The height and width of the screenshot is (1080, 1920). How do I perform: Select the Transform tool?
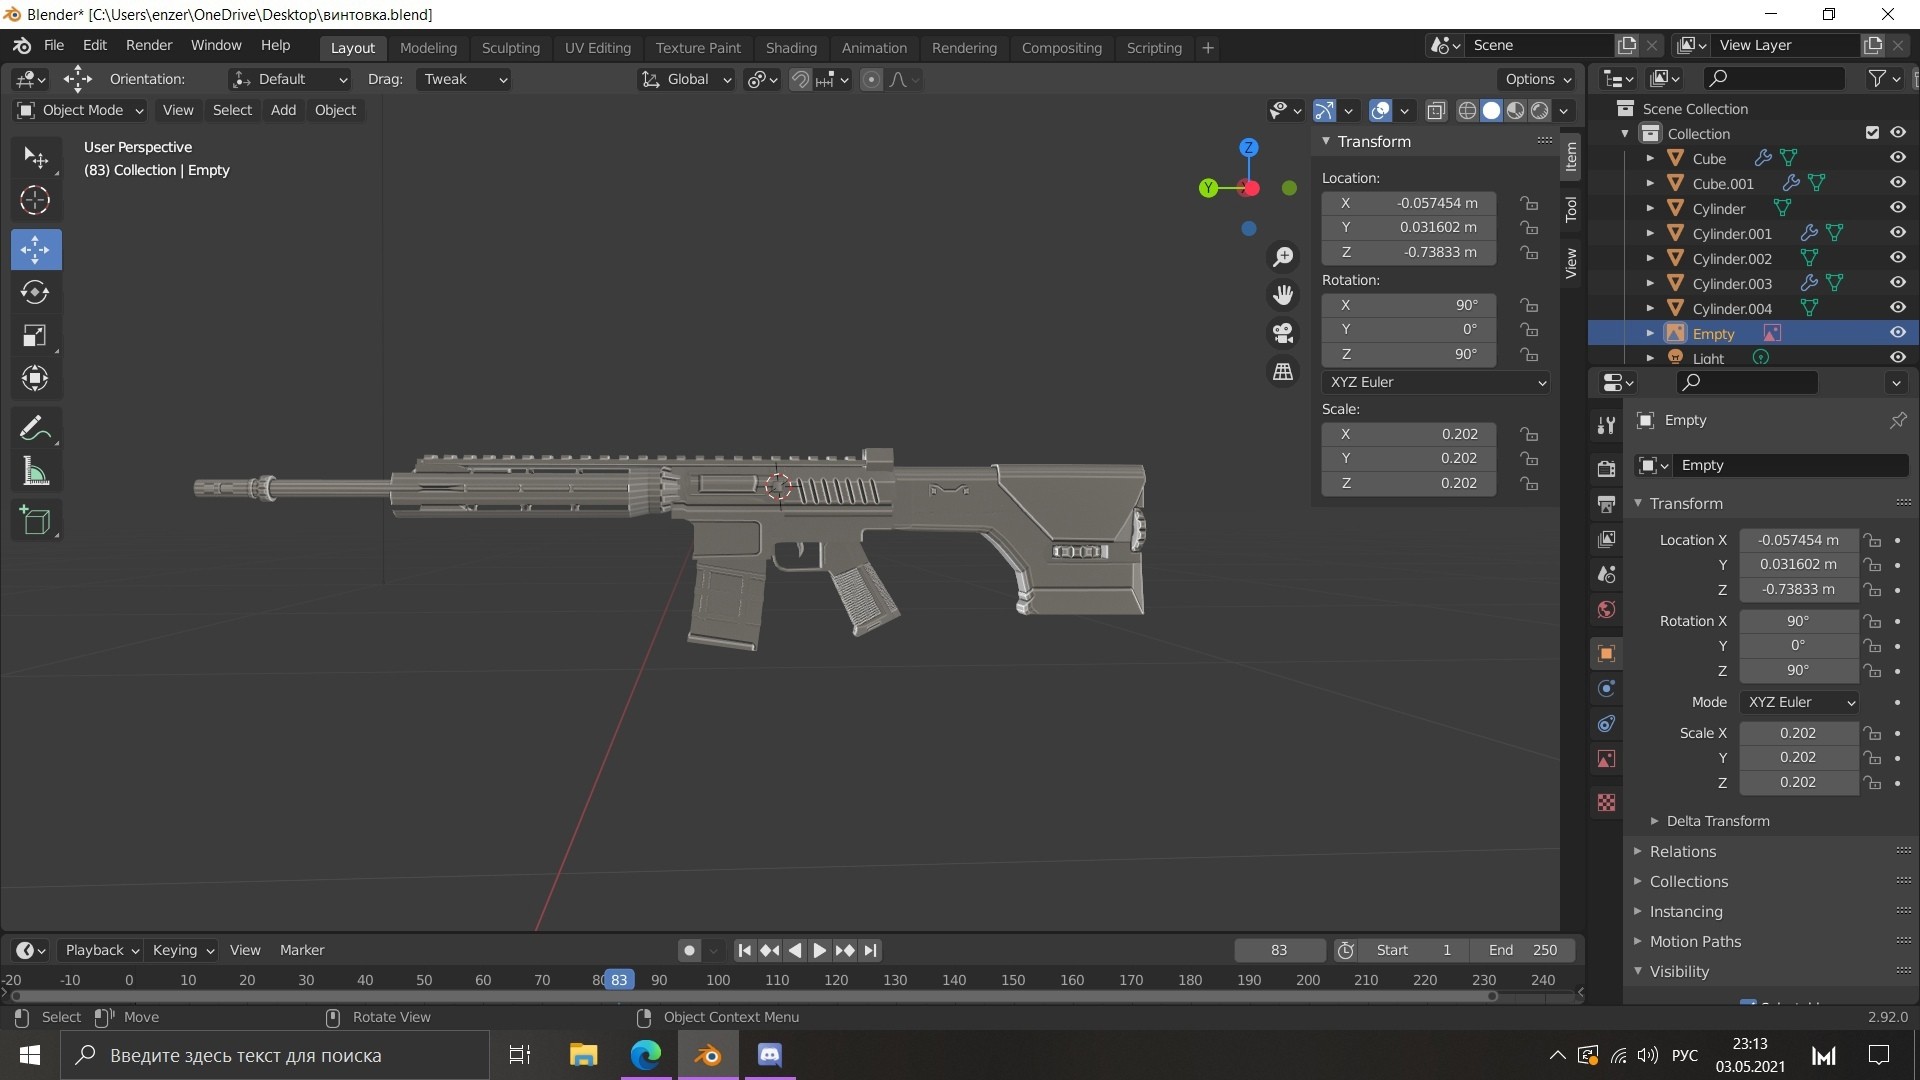[35, 378]
